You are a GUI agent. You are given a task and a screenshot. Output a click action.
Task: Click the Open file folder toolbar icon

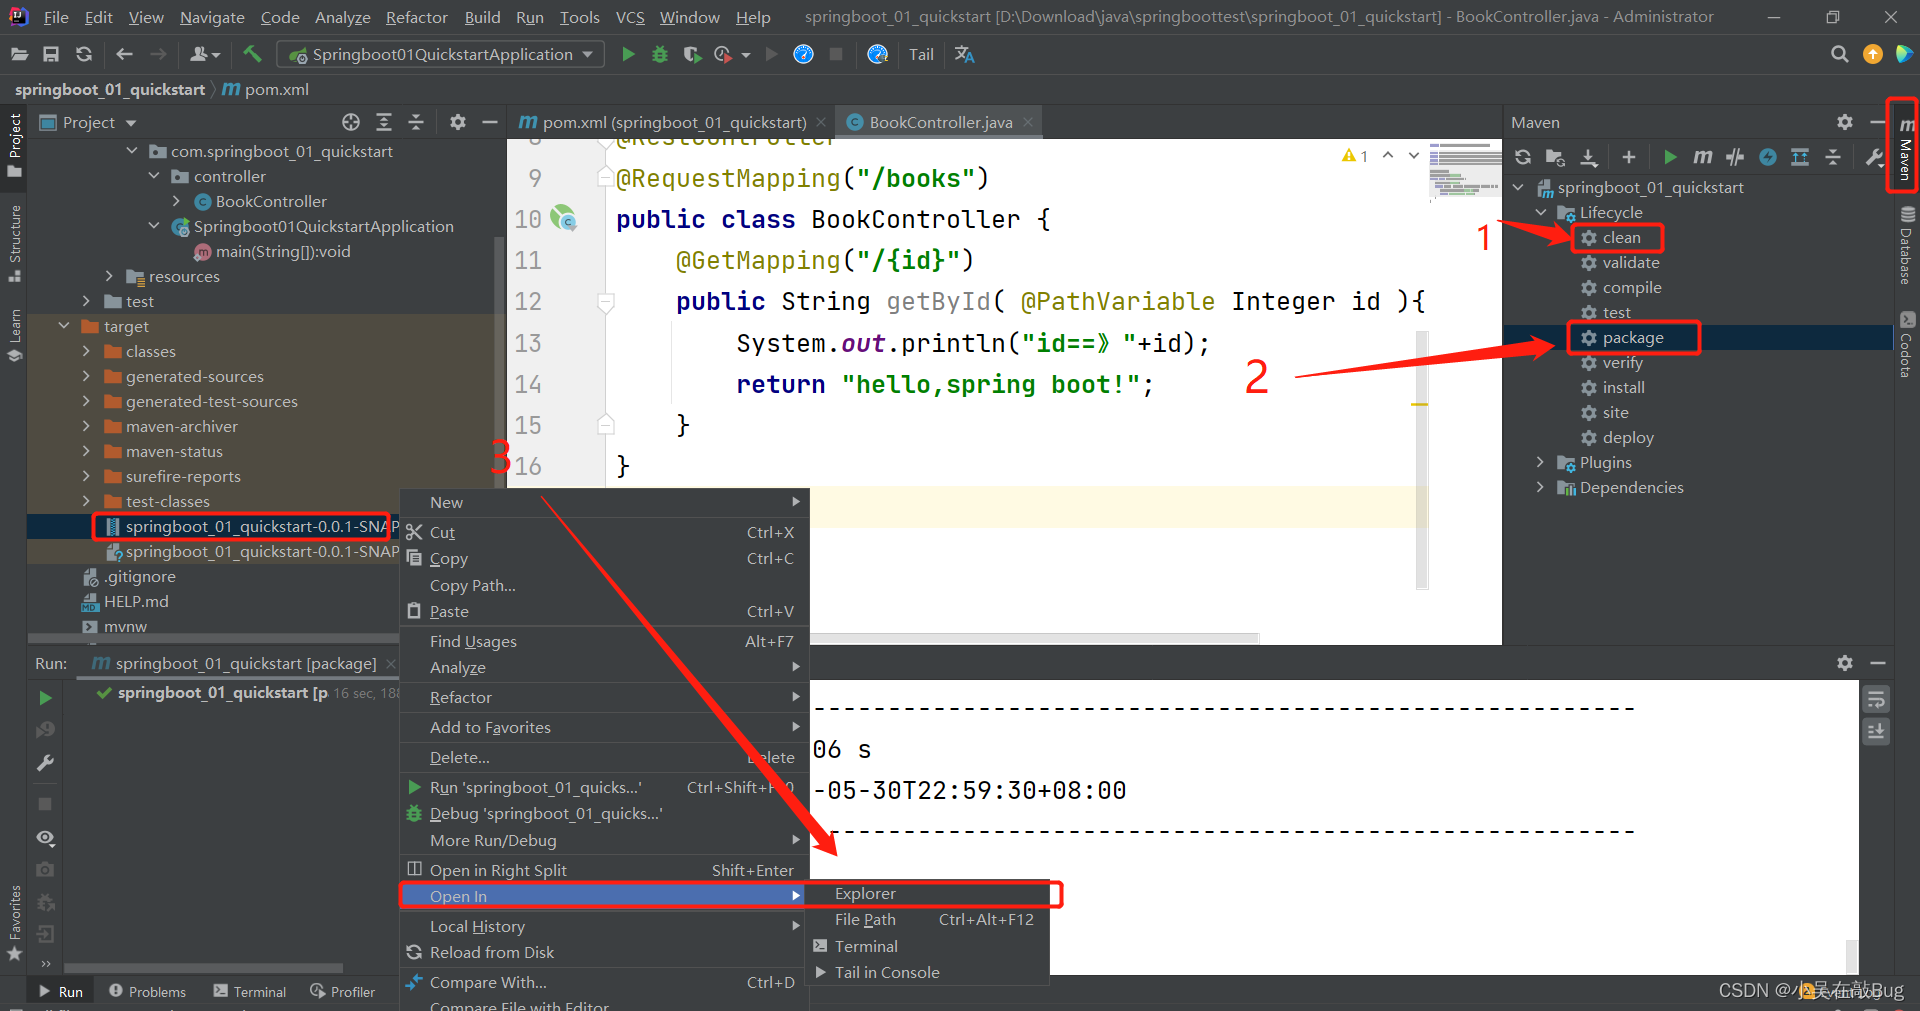tap(19, 54)
